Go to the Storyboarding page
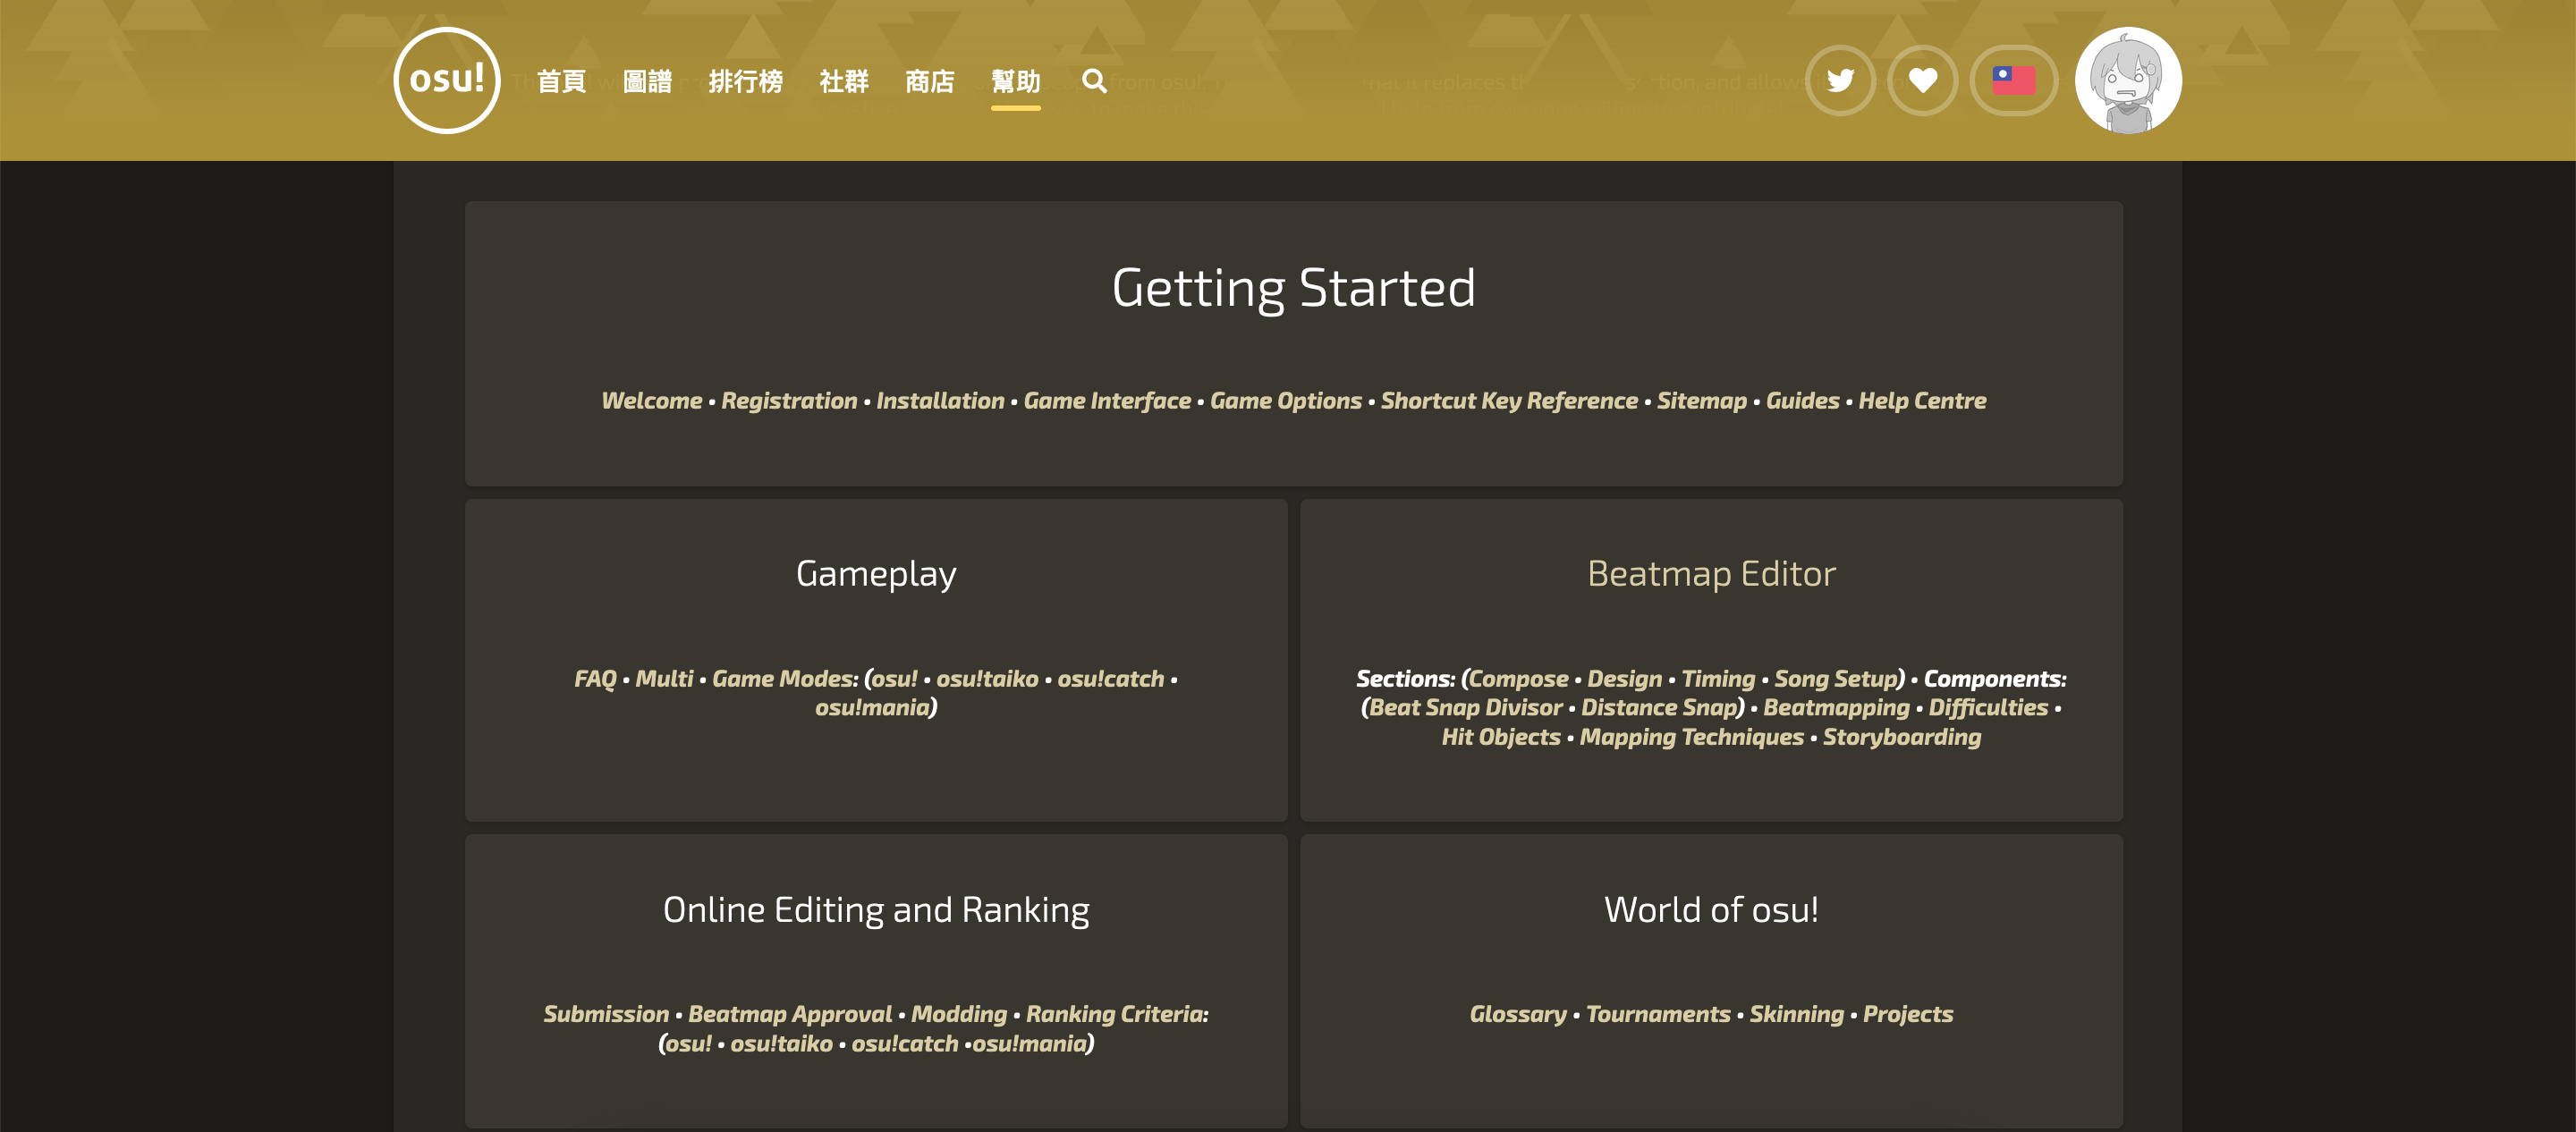 (1901, 737)
